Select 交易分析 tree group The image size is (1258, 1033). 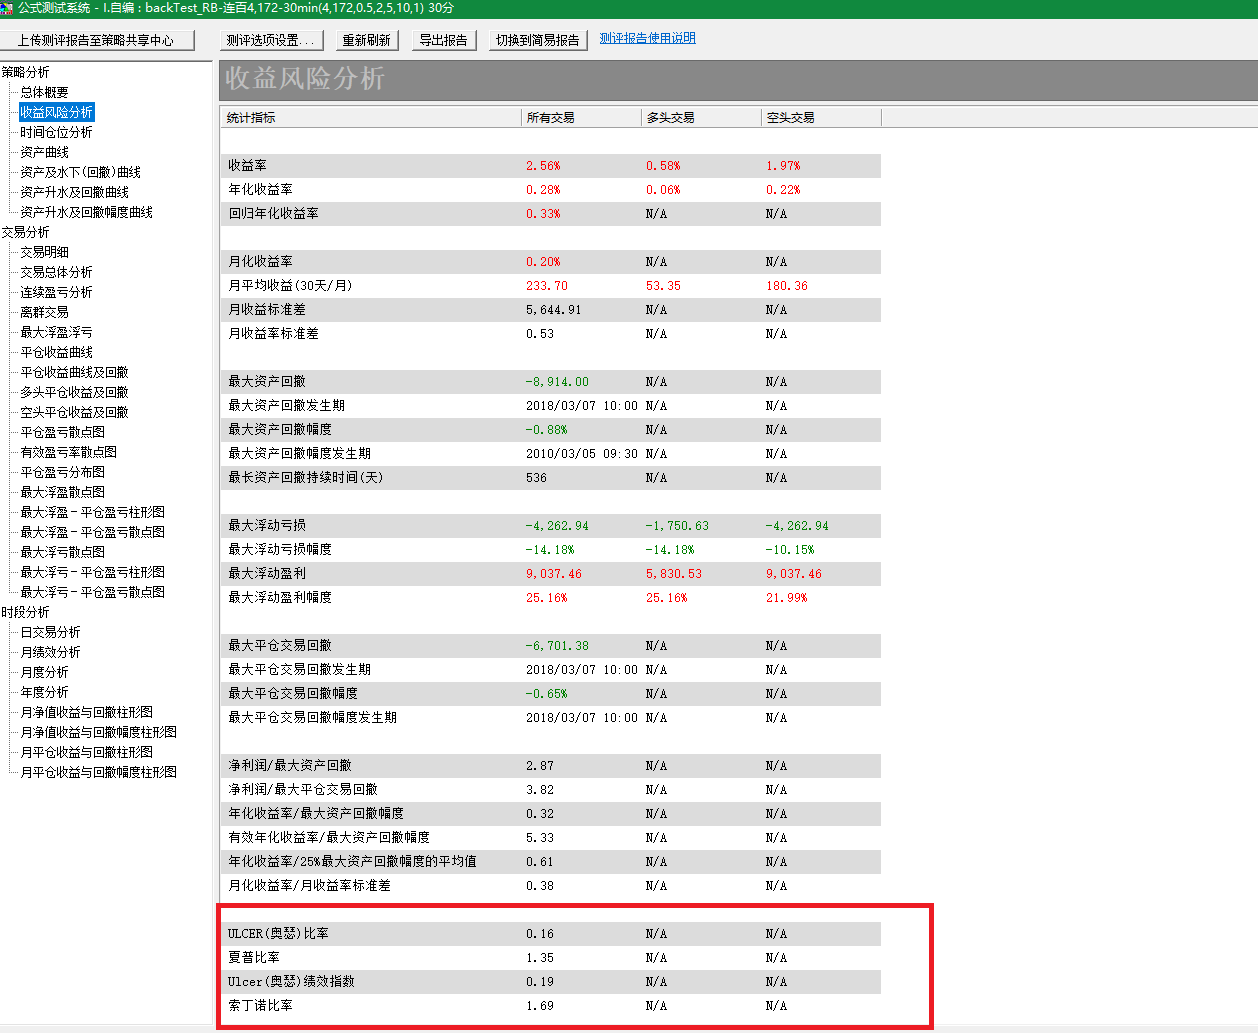[25, 232]
